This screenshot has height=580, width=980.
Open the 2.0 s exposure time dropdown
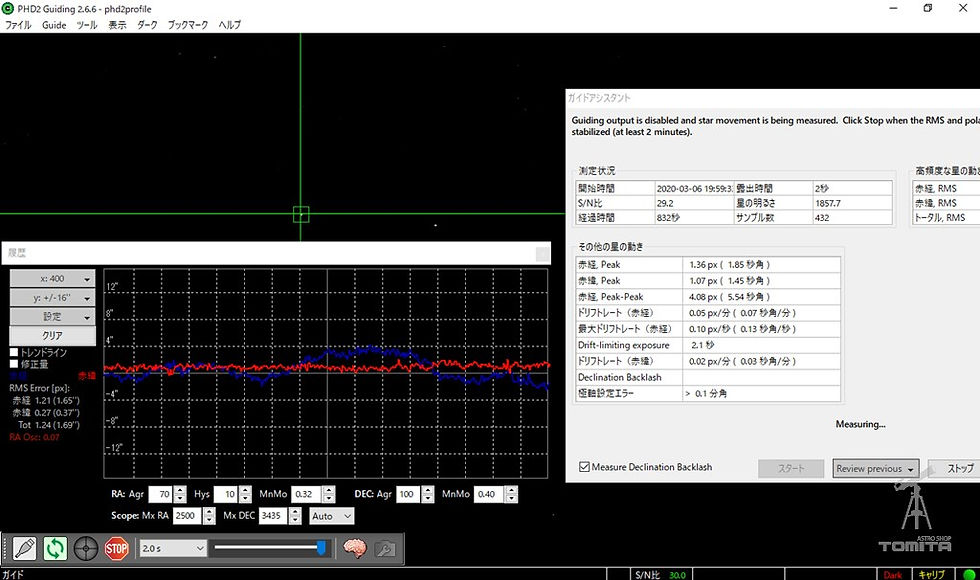point(172,549)
